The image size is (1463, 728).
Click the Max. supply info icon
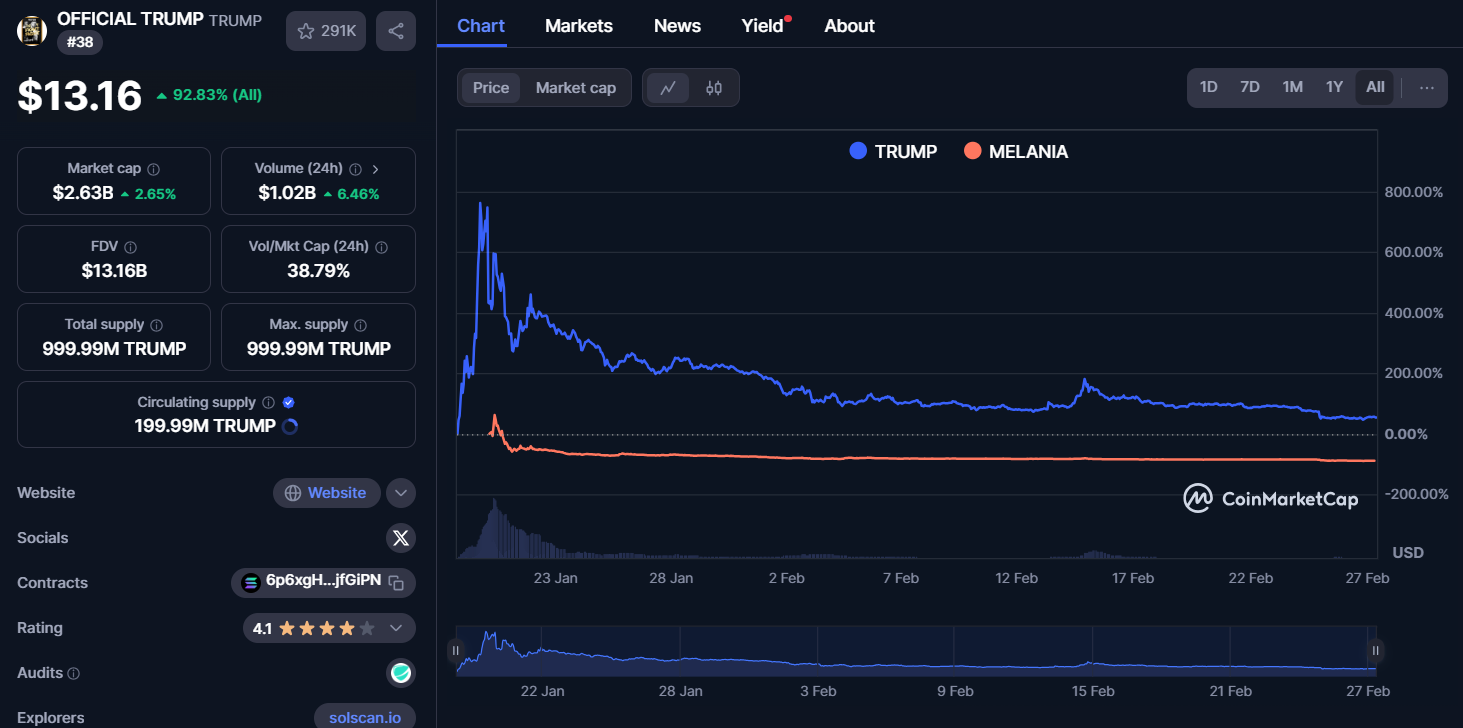(361, 325)
